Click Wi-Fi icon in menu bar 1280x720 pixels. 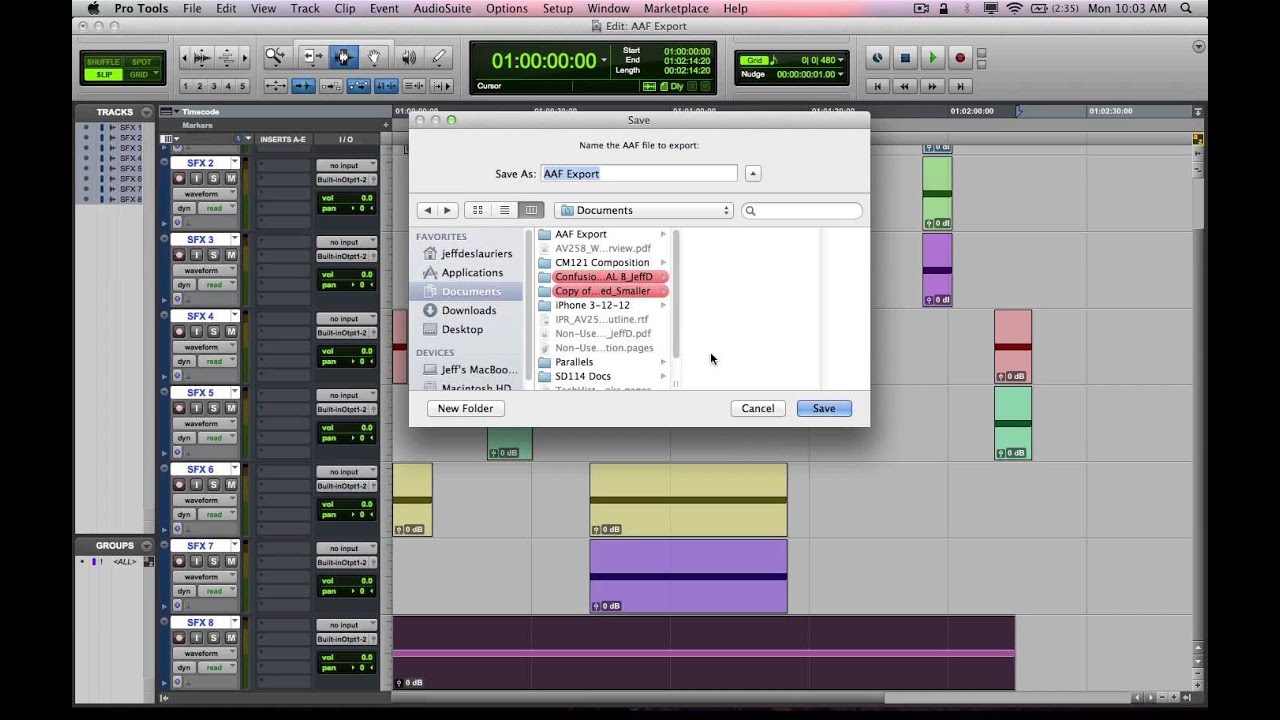point(1014,8)
